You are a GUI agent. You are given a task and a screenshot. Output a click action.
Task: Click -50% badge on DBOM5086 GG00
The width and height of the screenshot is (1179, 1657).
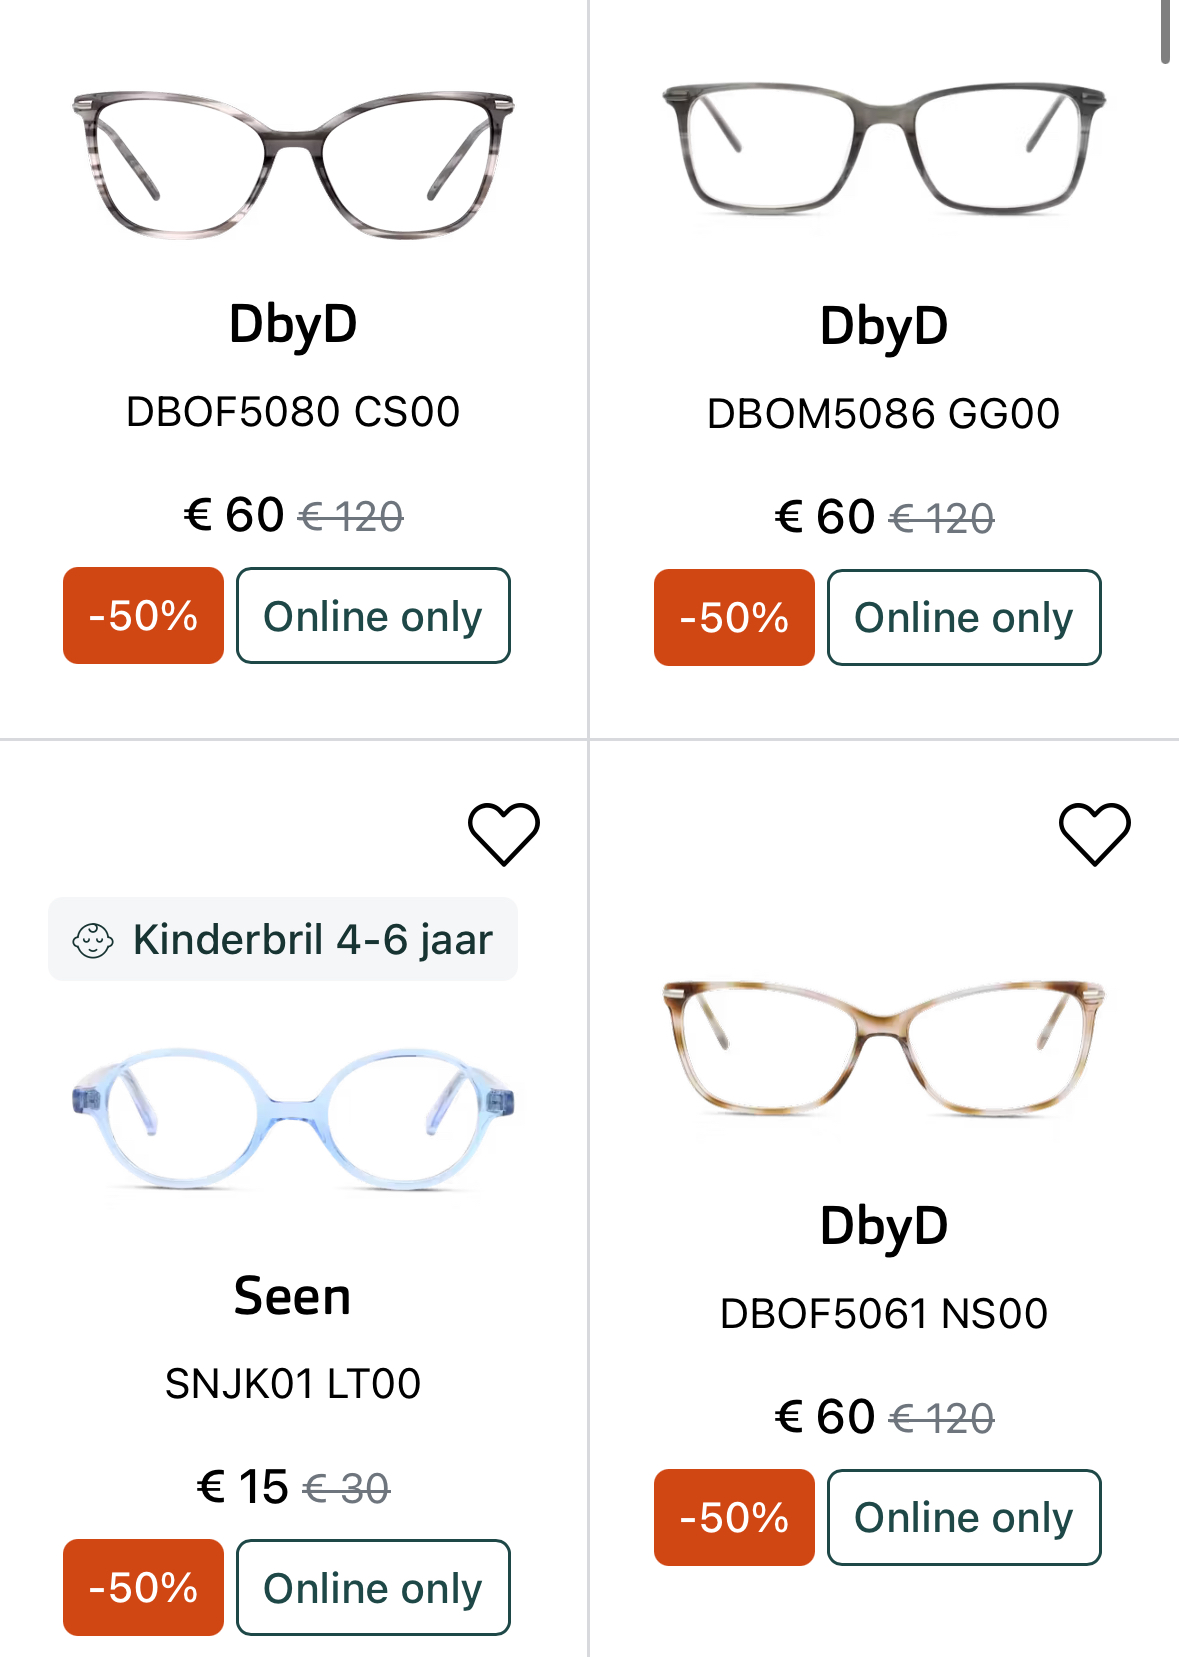[734, 618]
